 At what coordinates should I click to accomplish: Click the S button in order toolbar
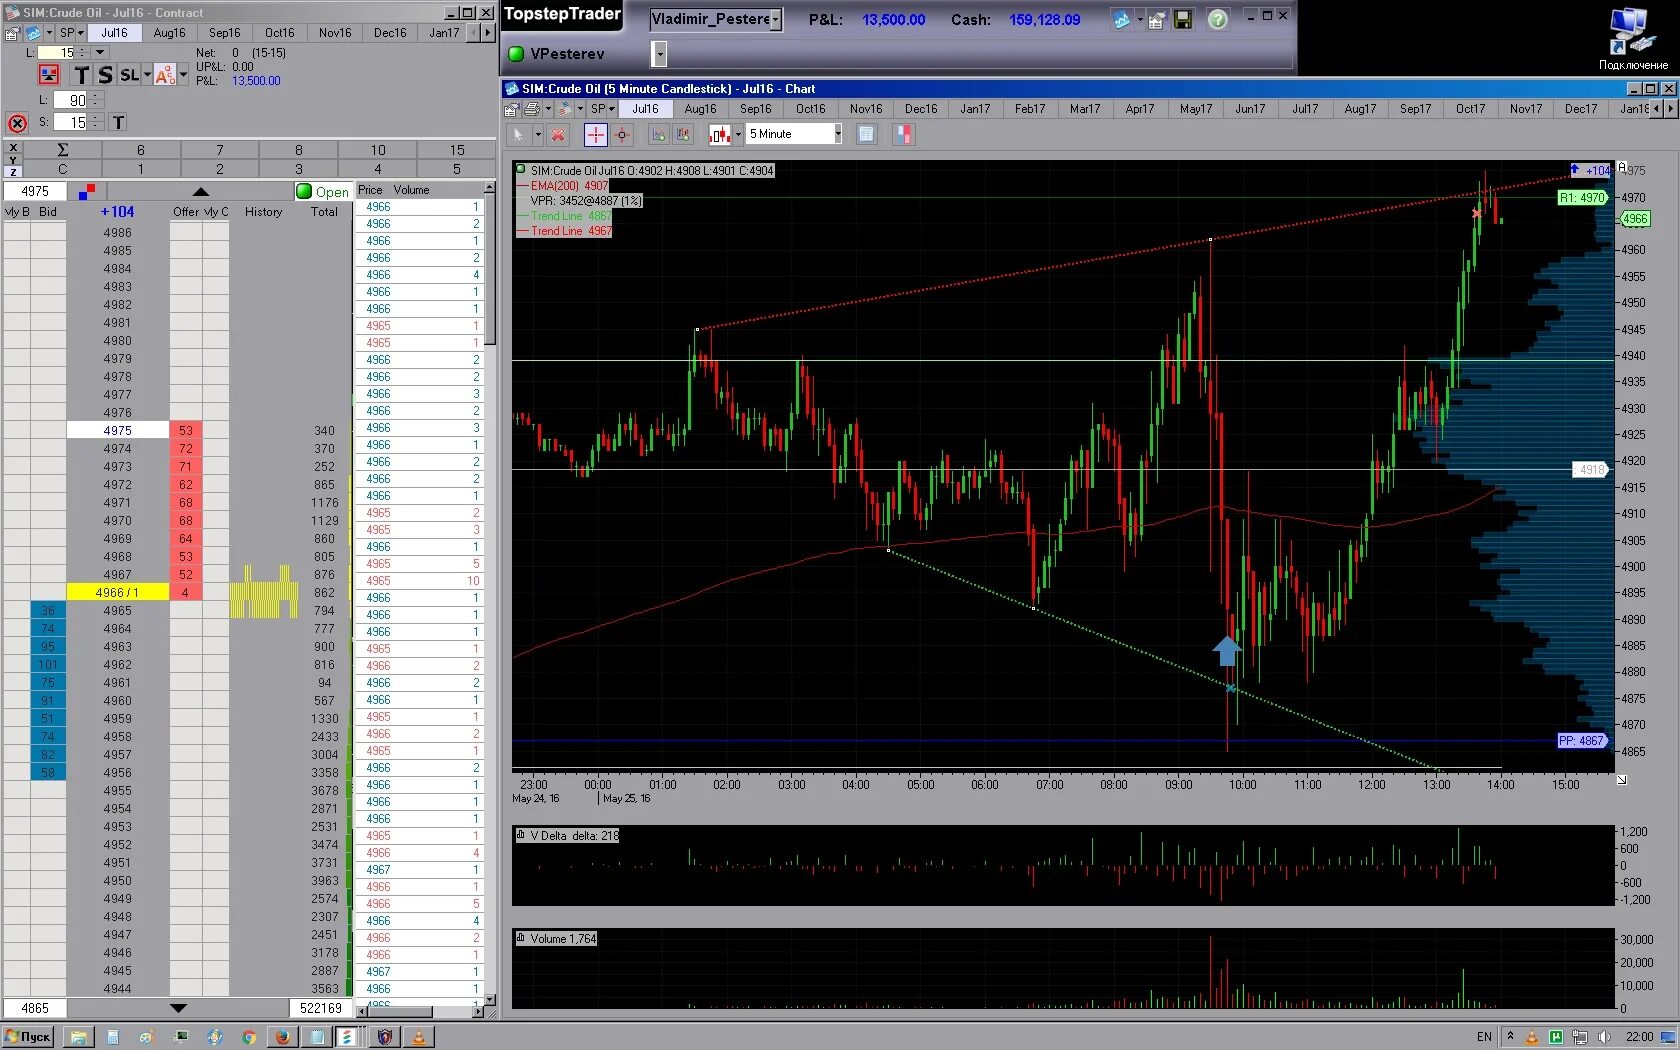[105, 75]
